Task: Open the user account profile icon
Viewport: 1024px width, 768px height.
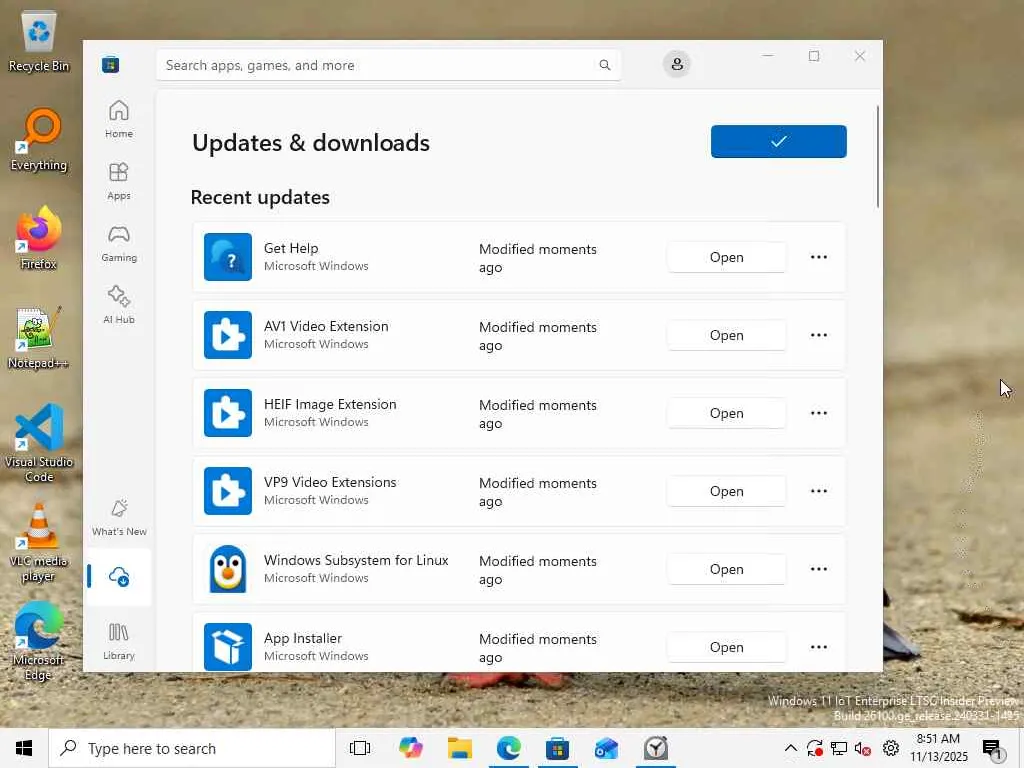Action: 677,64
